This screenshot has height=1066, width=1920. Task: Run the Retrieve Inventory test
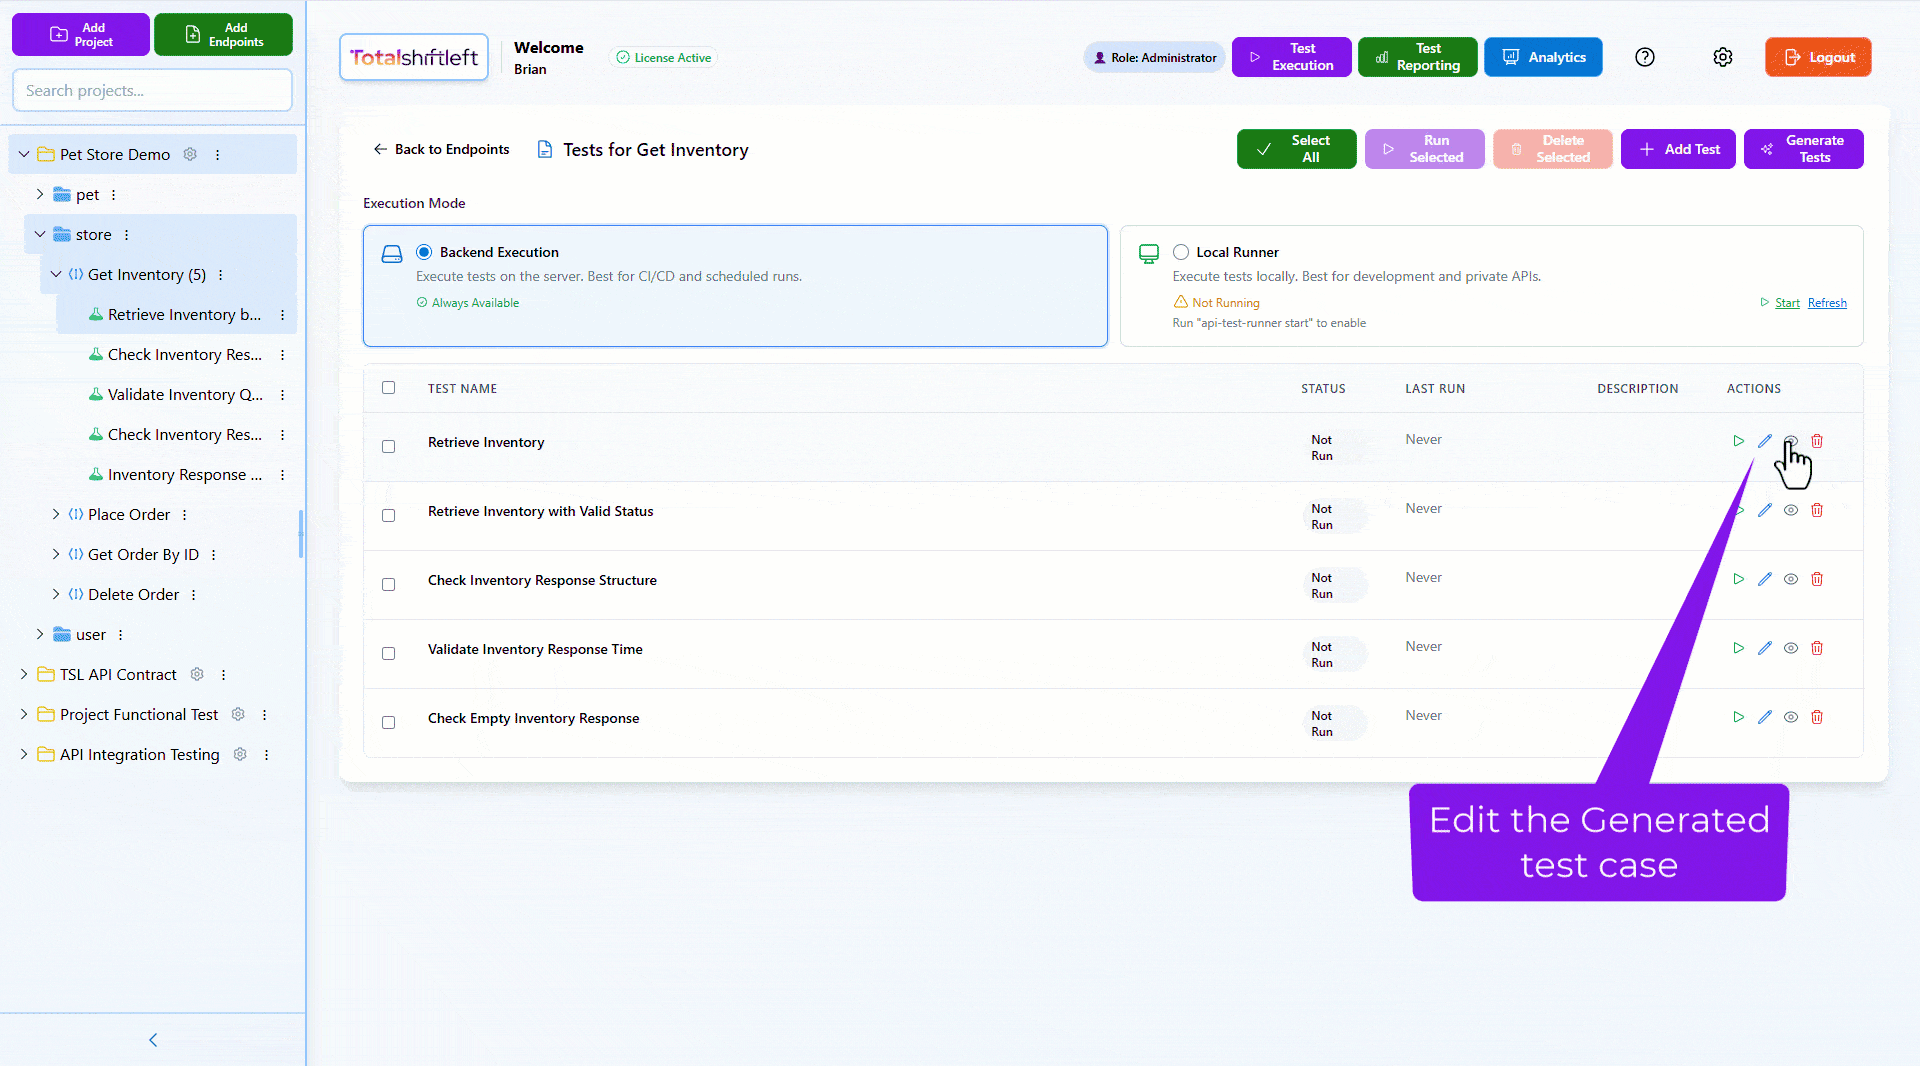coord(1738,440)
